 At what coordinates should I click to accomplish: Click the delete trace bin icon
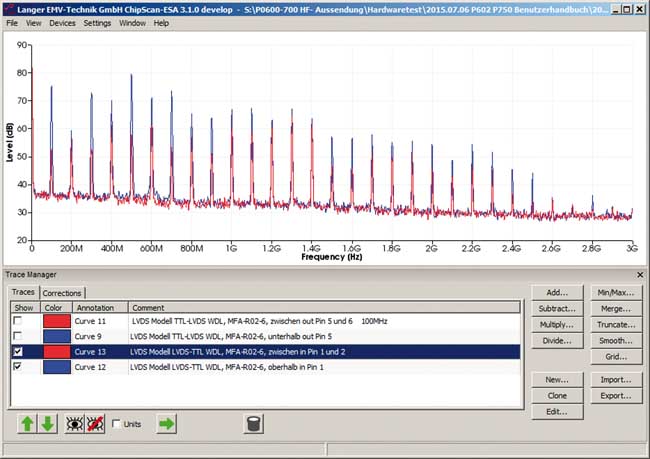[x=254, y=424]
